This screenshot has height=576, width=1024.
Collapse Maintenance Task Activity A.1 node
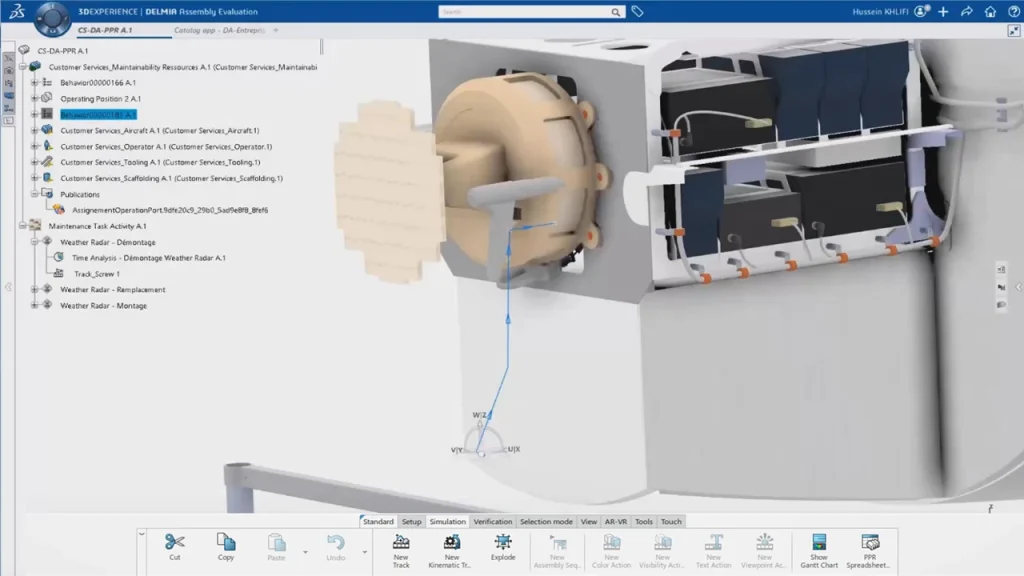point(22,226)
